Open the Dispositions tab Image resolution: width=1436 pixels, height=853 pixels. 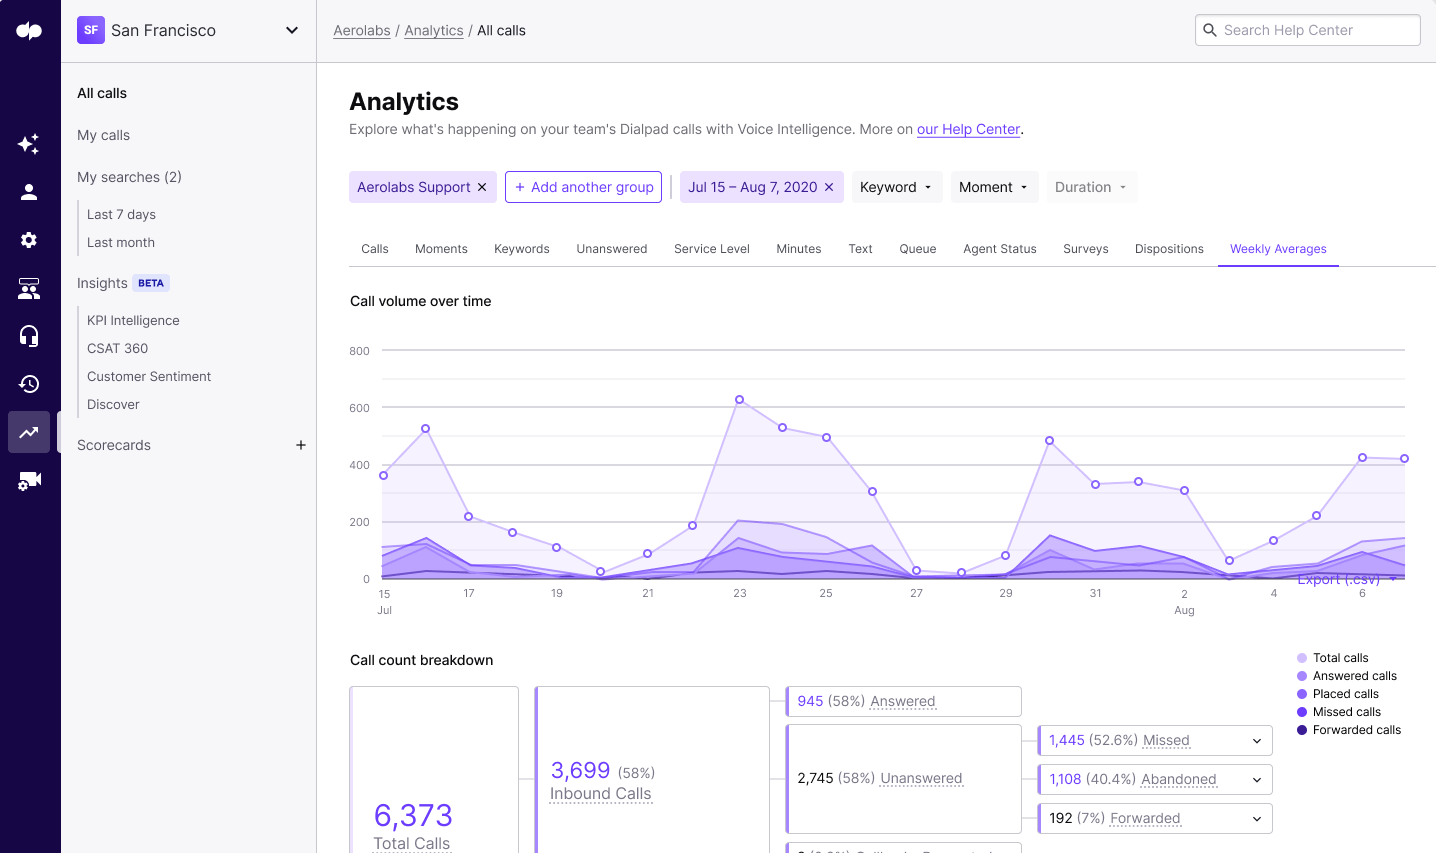[x=1168, y=248]
